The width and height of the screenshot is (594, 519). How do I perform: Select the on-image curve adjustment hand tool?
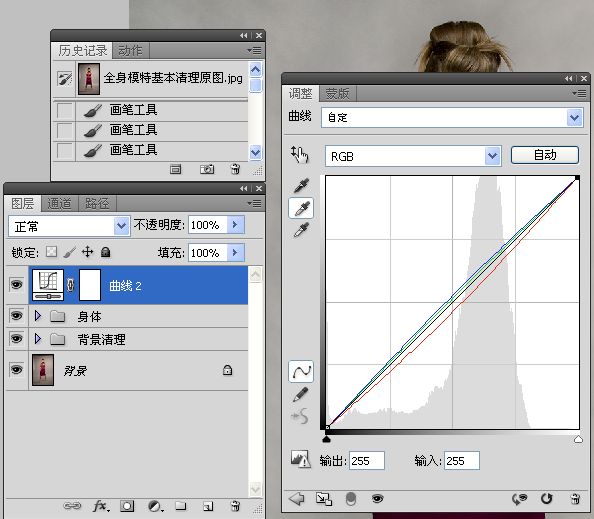[x=300, y=155]
